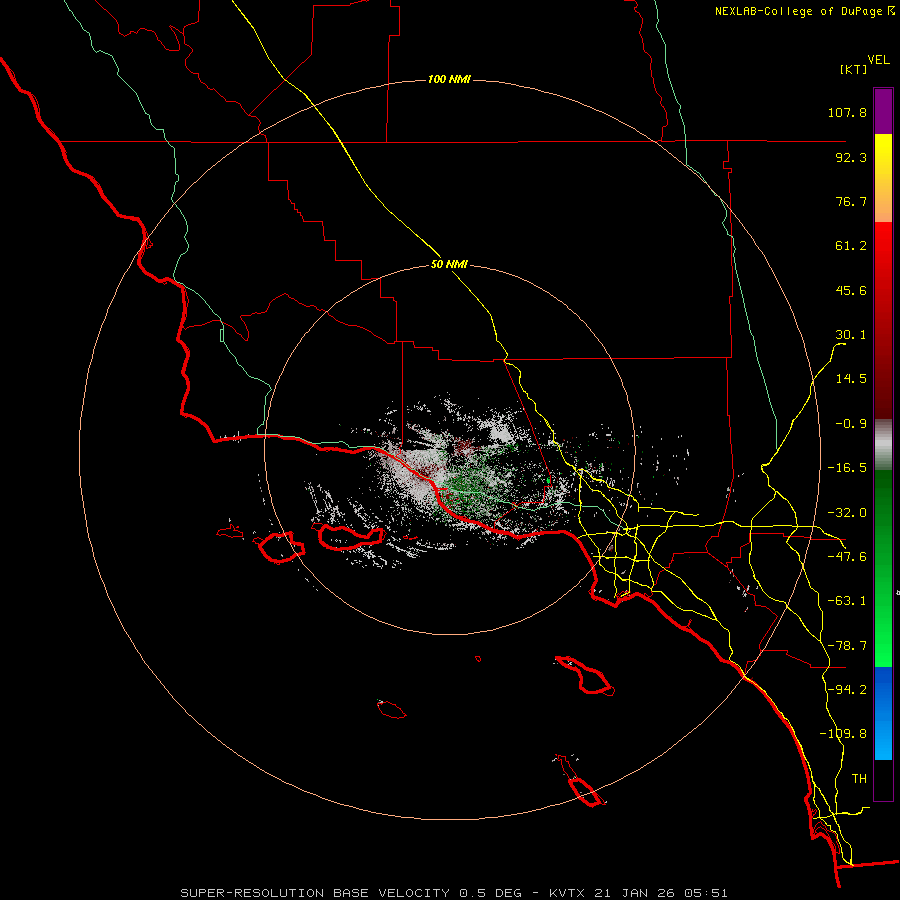This screenshot has width=900, height=900.
Task: Pick the gray near-zero segment of the color bar
Action: pyautogui.click(x=883, y=443)
